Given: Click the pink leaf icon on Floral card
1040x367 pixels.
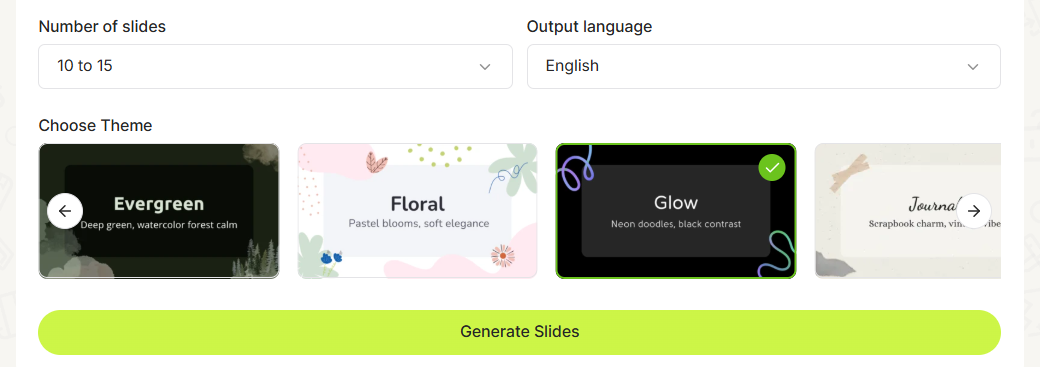Looking at the screenshot, I should pyautogui.click(x=377, y=163).
